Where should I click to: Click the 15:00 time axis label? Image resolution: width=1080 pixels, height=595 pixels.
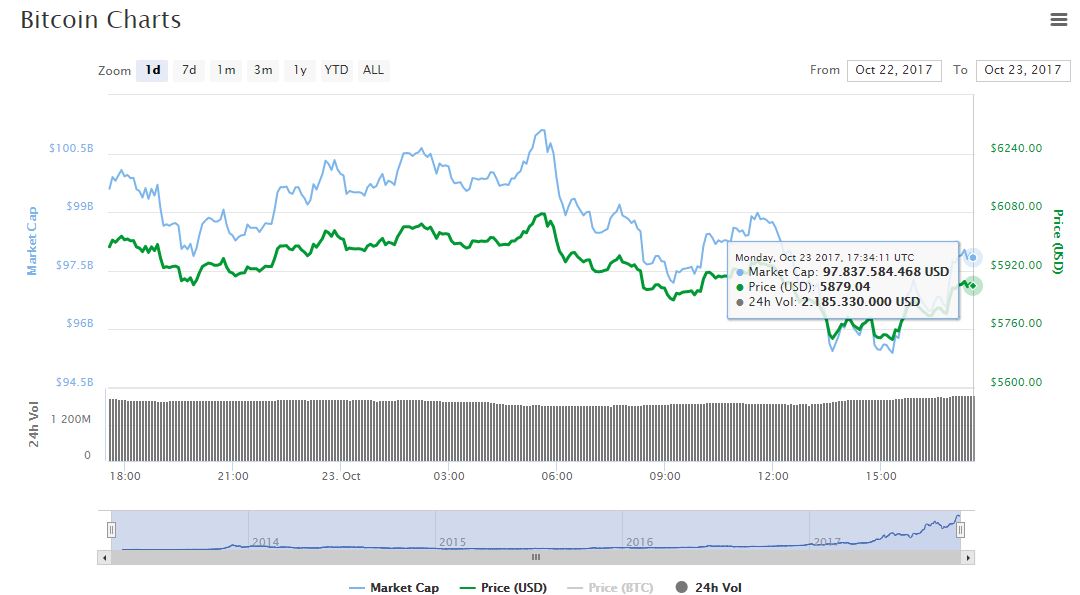881,476
